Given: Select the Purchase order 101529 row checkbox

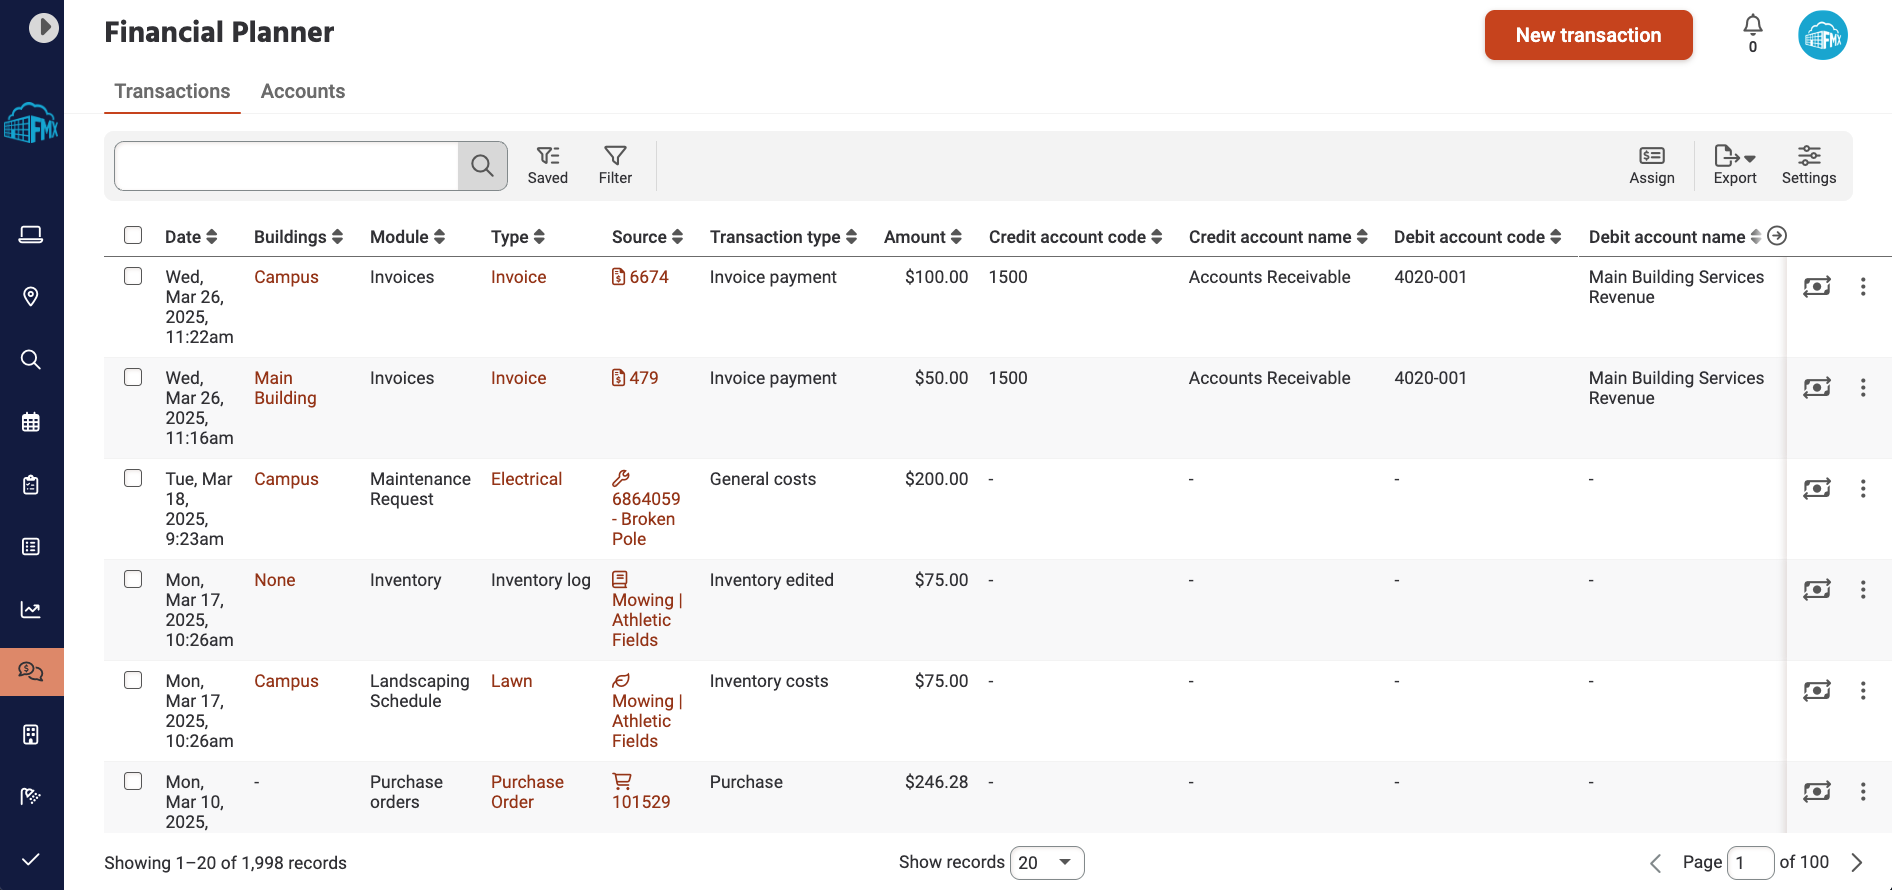Looking at the screenshot, I should pyautogui.click(x=133, y=781).
